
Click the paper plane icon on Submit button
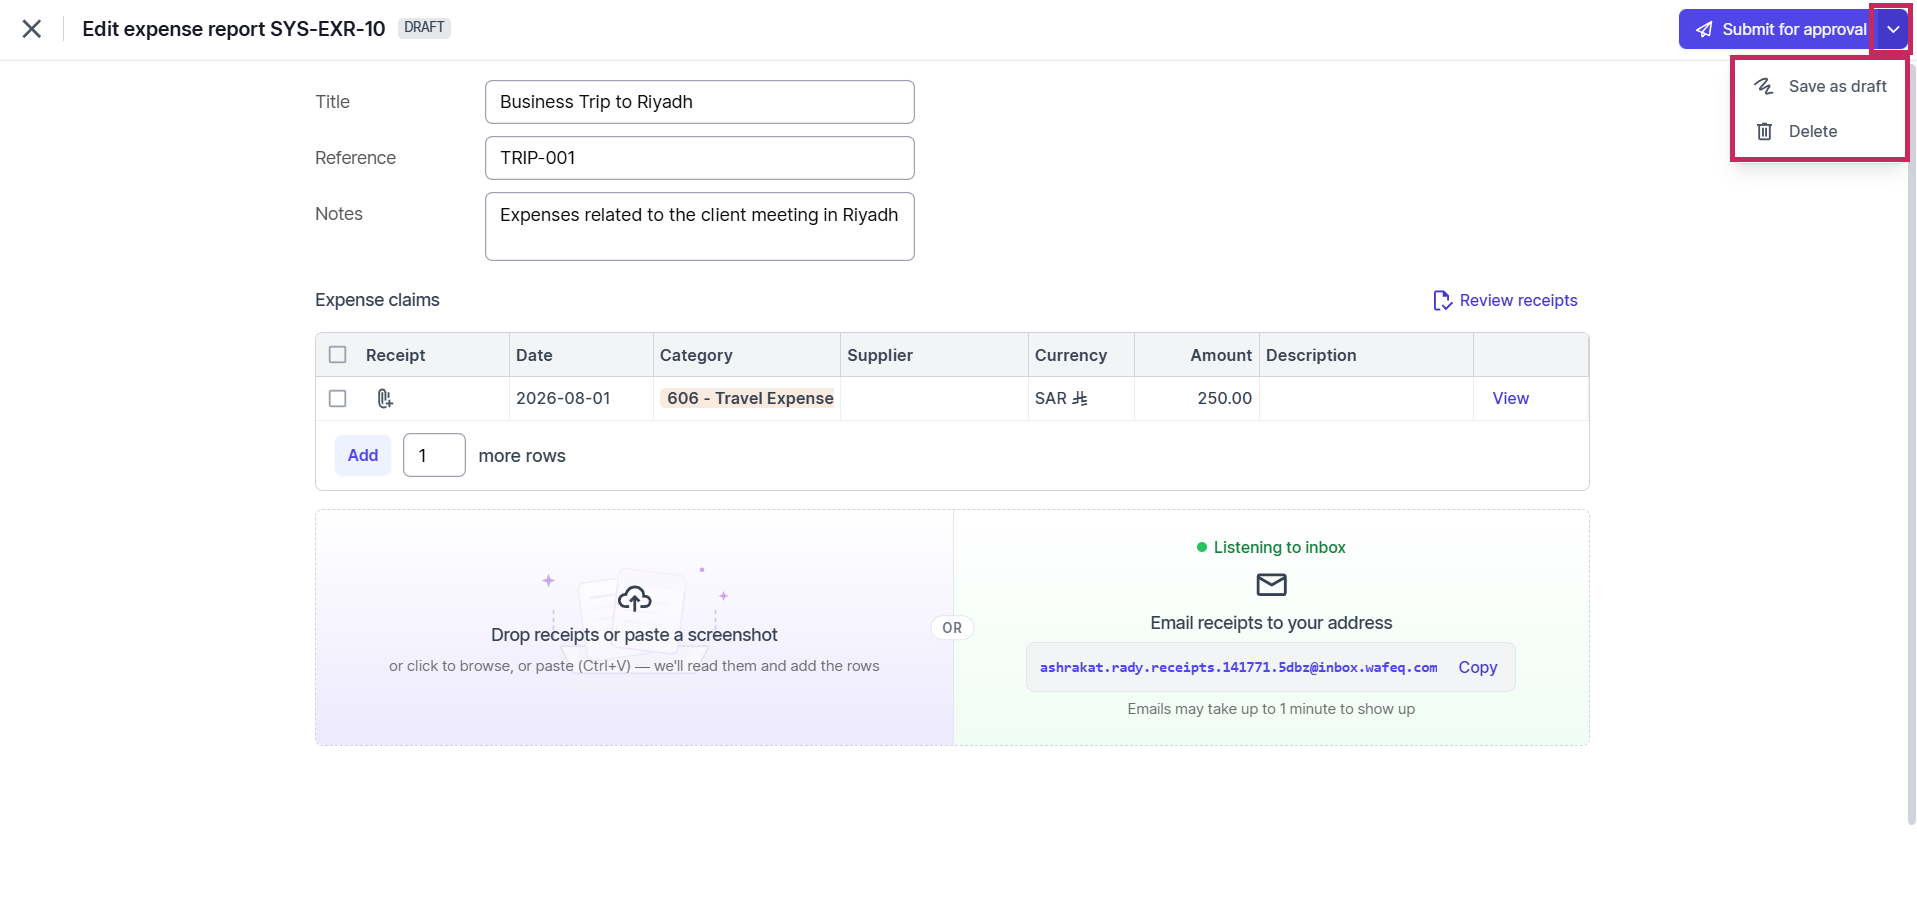(1704, 29)
